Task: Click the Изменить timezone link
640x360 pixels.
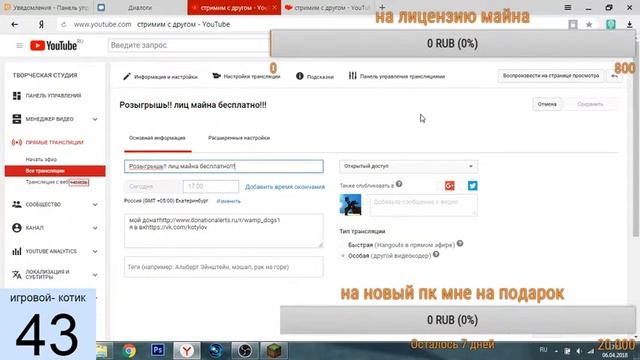Action: coord(229,201)
